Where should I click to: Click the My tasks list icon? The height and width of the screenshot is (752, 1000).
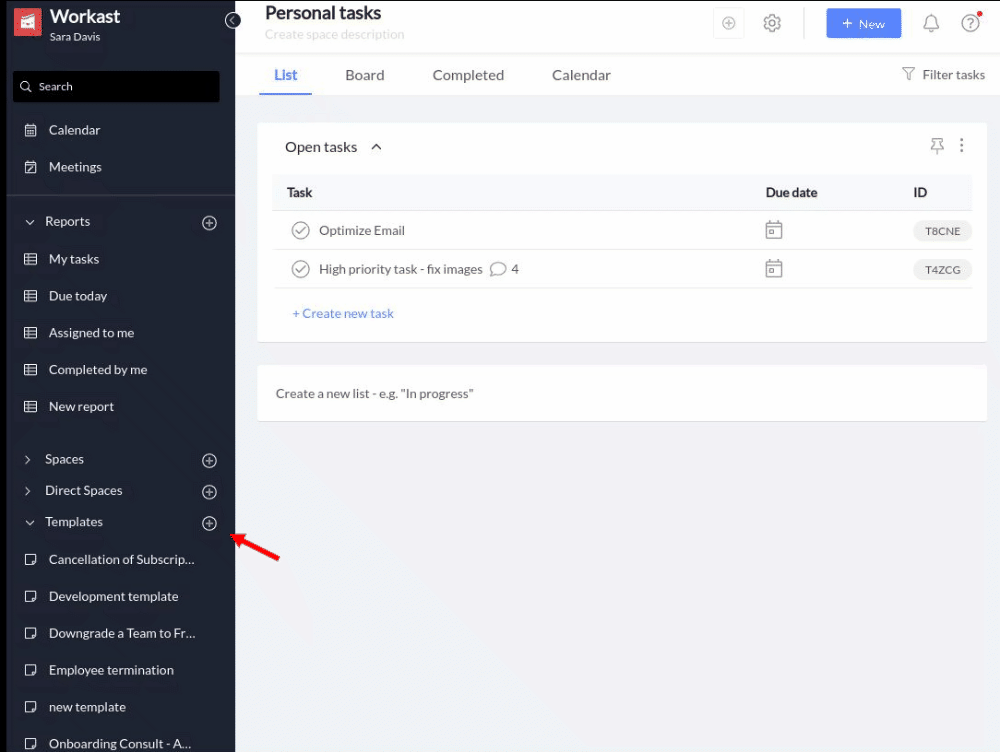(x=30, y=259)
